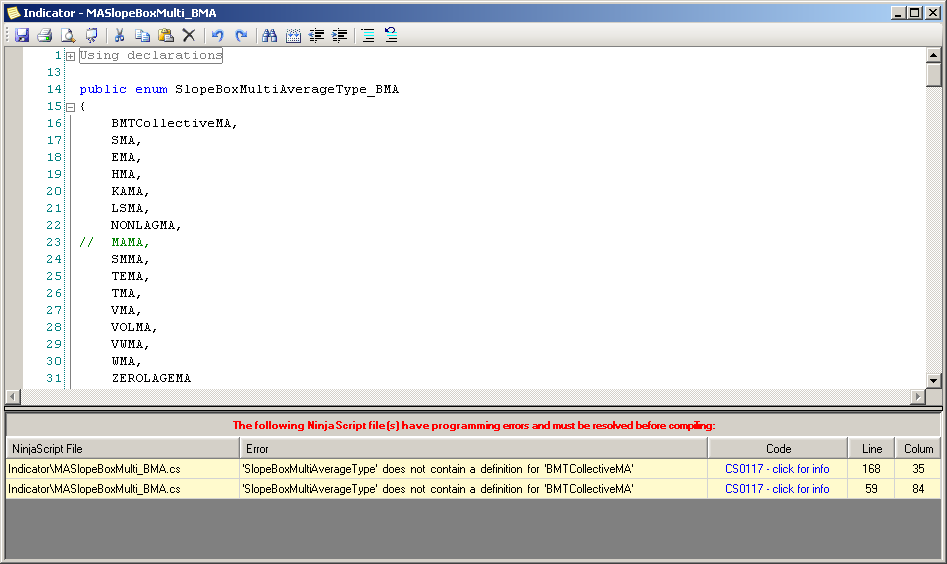Maximize the Indicator editor window
947x564 pixels.
pyautogui.click(x=915, y=13)
